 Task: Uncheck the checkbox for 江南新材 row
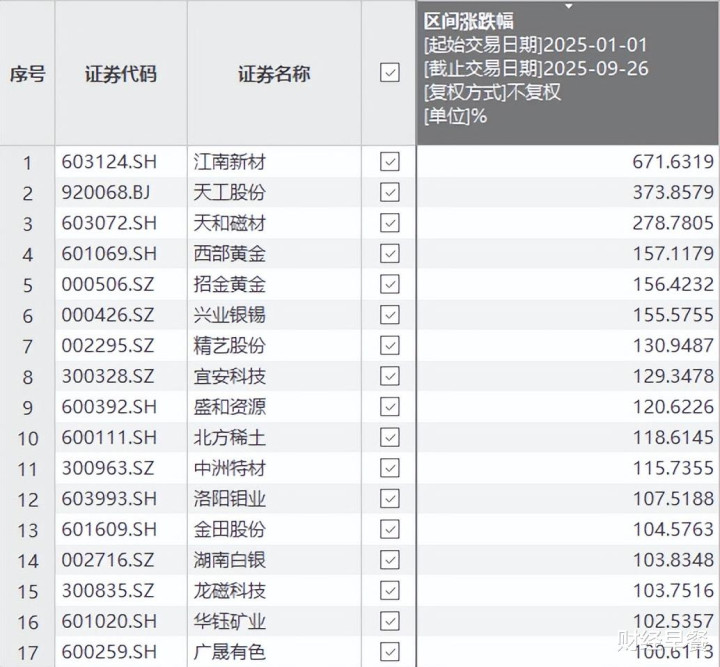pyautogui.click(x=390, y=162)
